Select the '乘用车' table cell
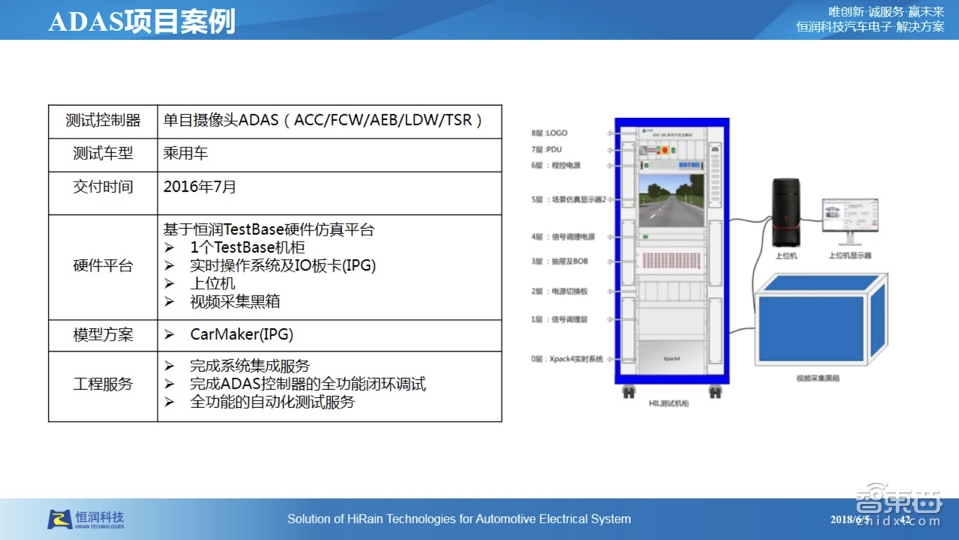The width and height of the screenshot is (959, 540). tap(330, 155)
